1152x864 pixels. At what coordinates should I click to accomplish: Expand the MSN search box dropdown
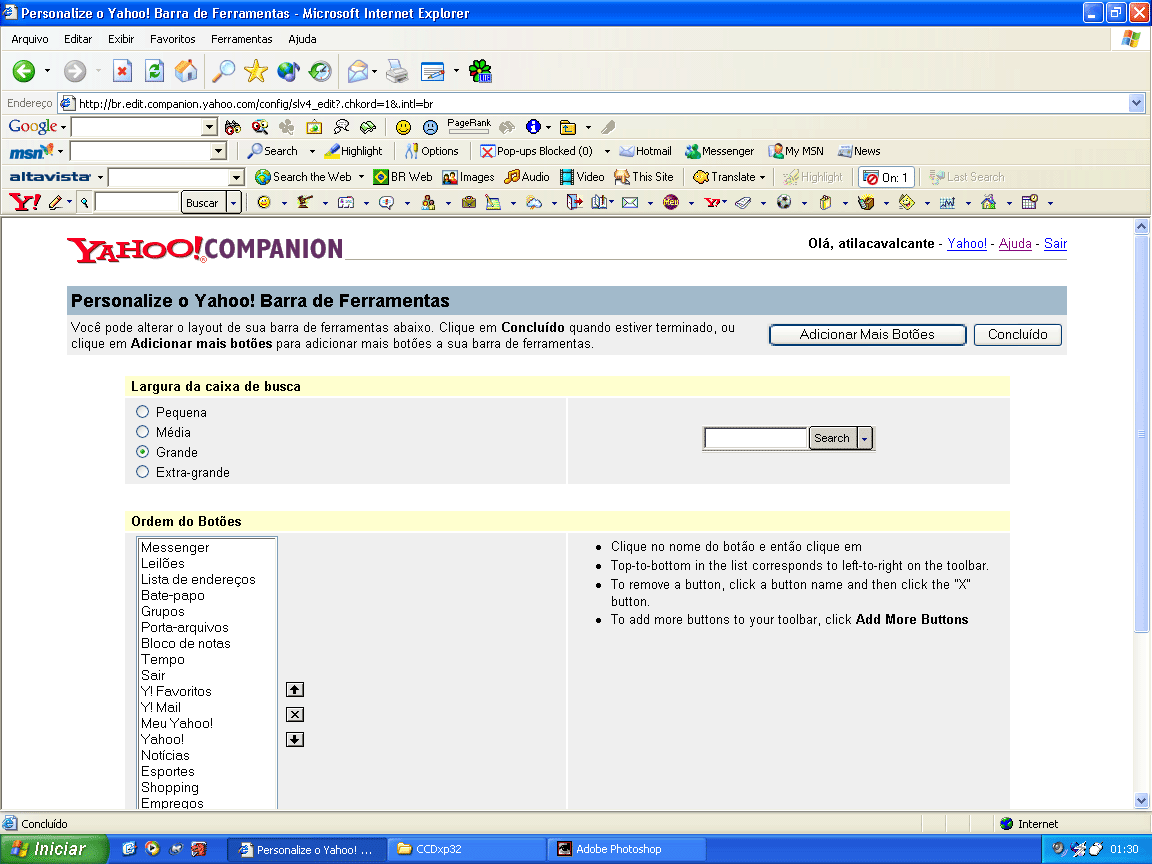218,151
